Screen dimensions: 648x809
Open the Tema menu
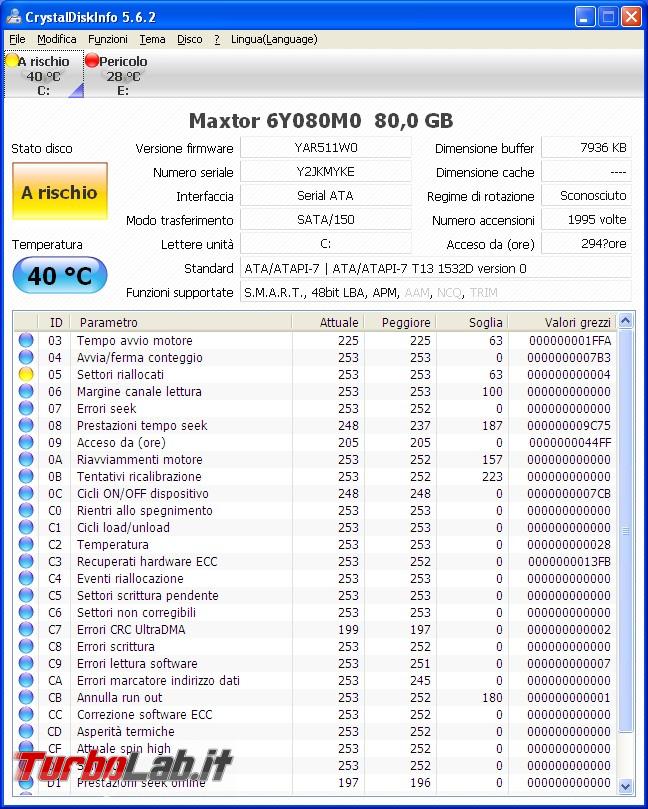click(152, 39)
